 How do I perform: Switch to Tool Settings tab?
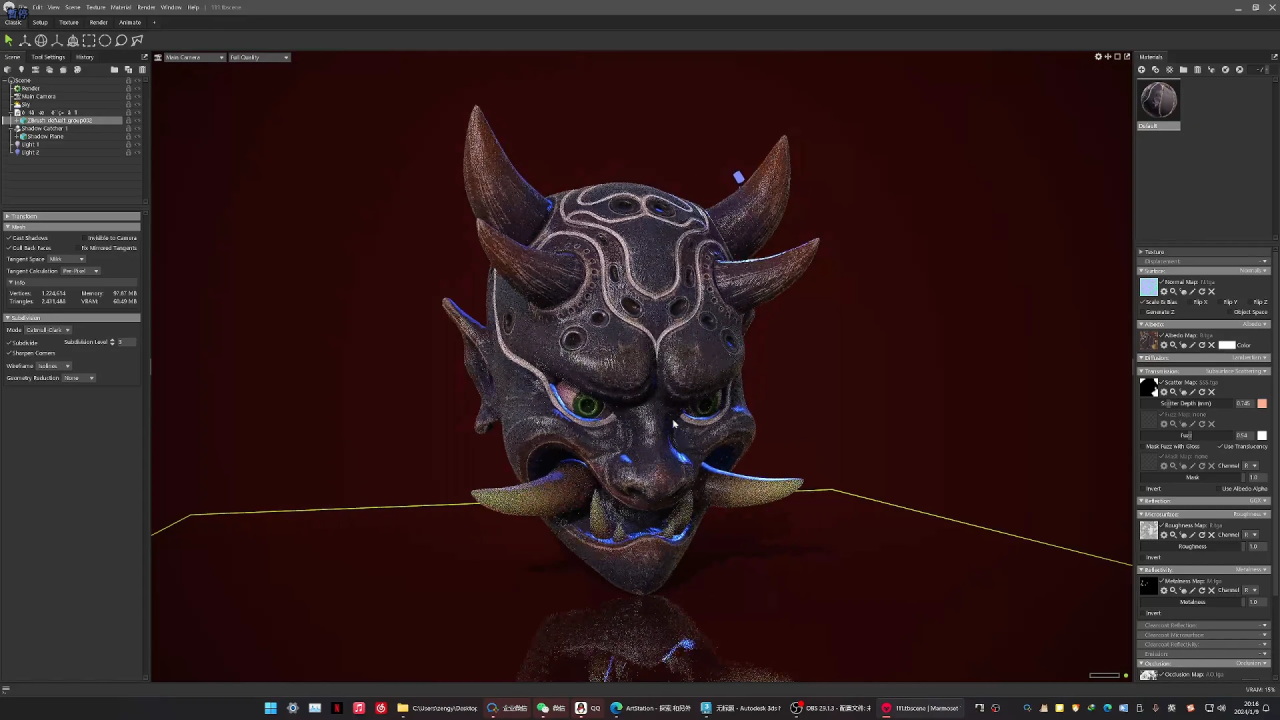tap(48, 57)
